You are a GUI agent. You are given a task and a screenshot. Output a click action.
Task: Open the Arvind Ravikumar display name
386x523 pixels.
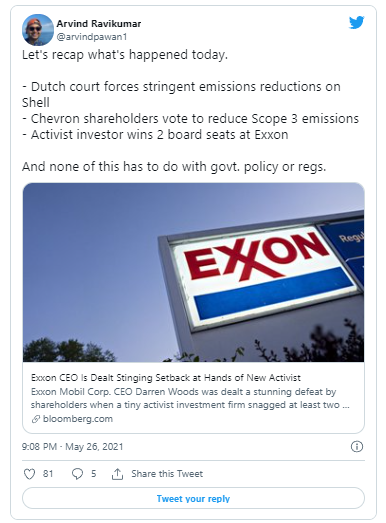click(x=99, y=24)
